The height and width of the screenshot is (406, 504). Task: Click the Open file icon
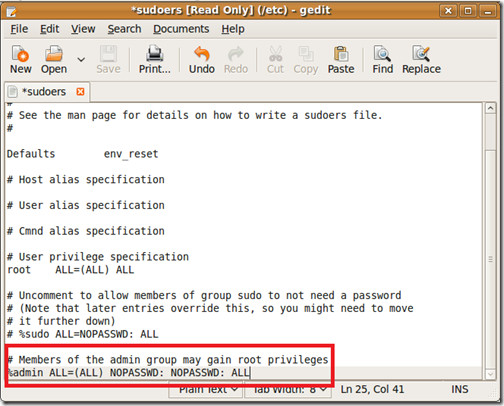[x=54, y=54]
